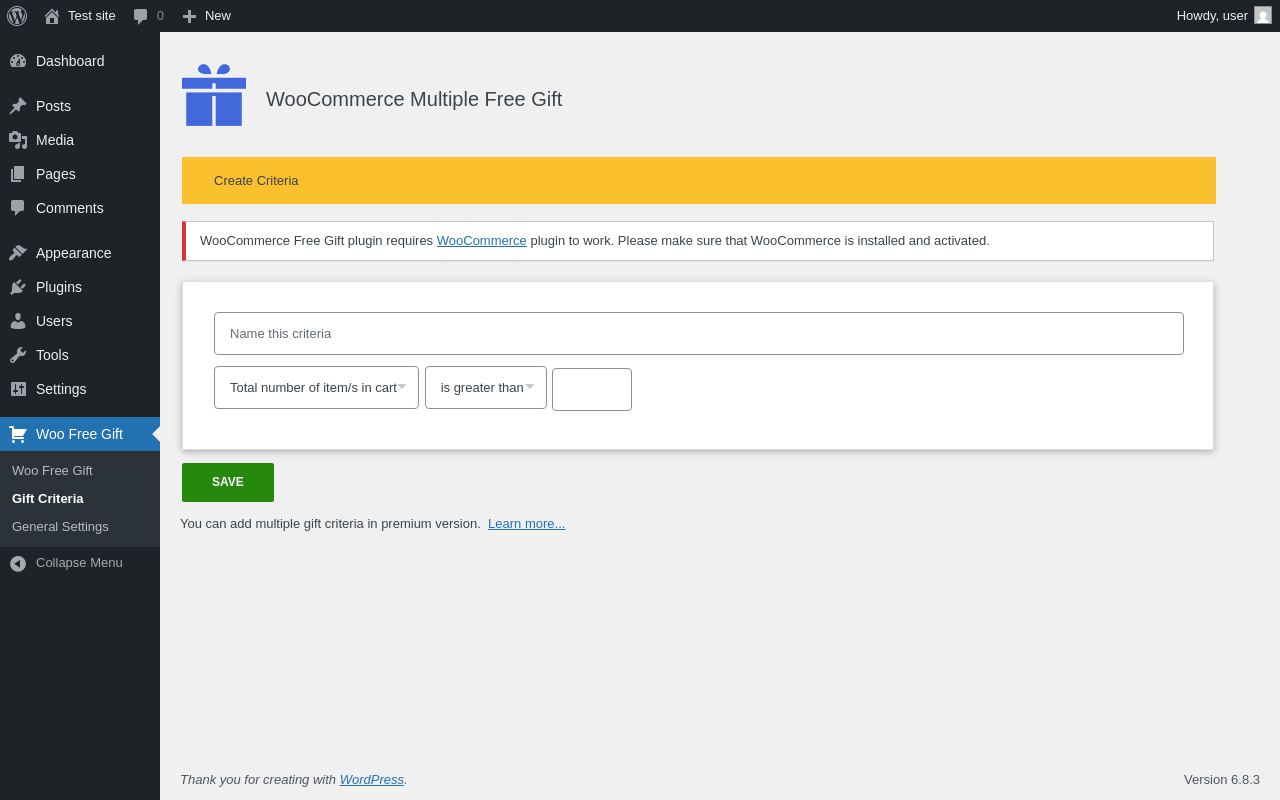Click the 'WooCommerce Multiple Free Gift' heading

point(414,99)
